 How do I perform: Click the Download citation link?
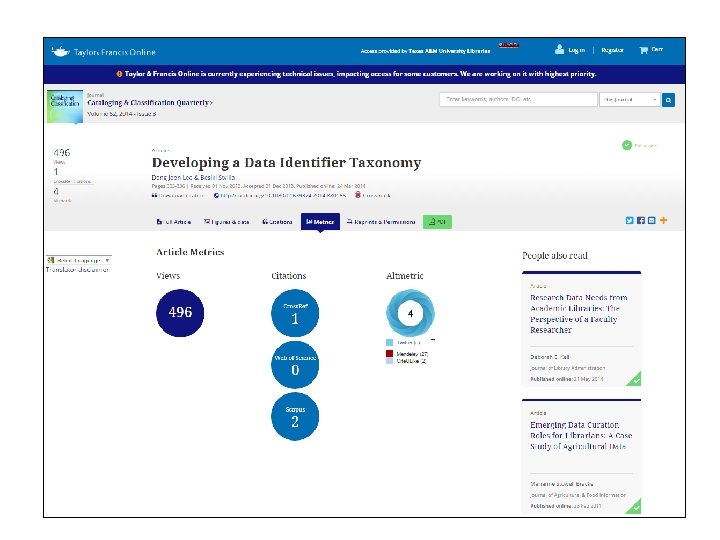pos(178,196)
